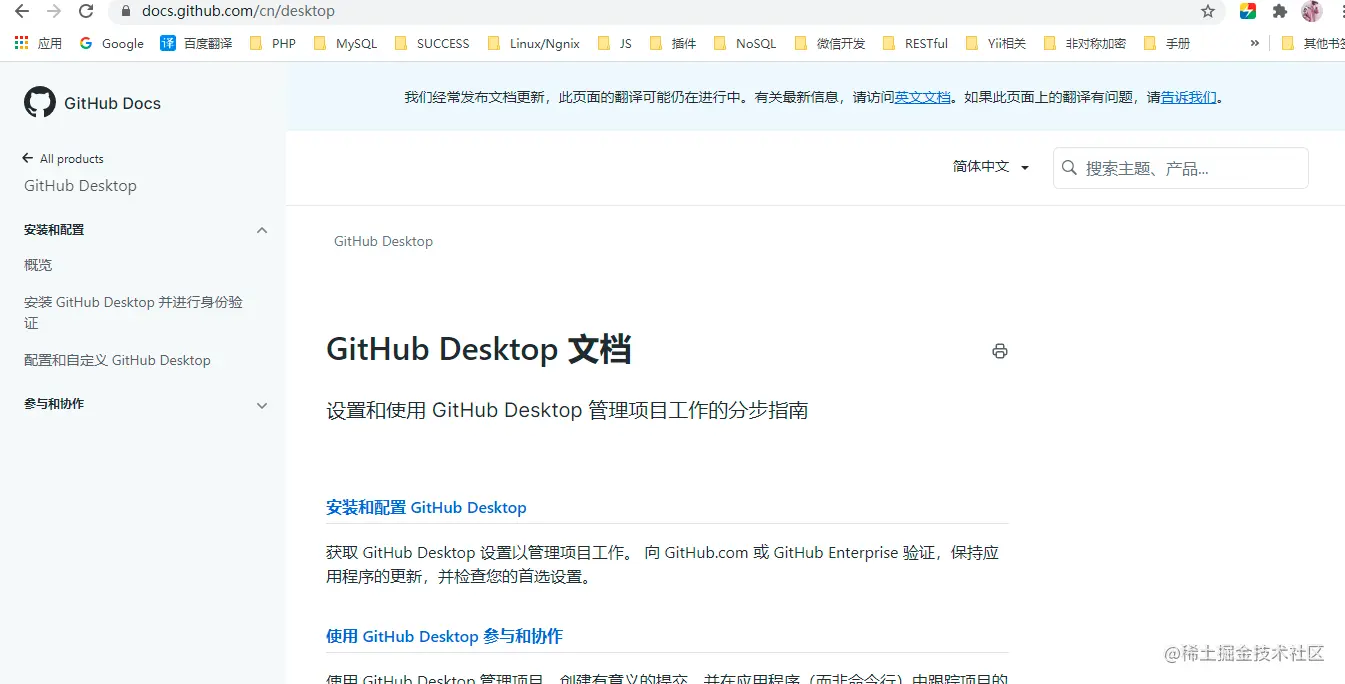Click the 参与和协作 sidebar section title

(x=54, y=404)
